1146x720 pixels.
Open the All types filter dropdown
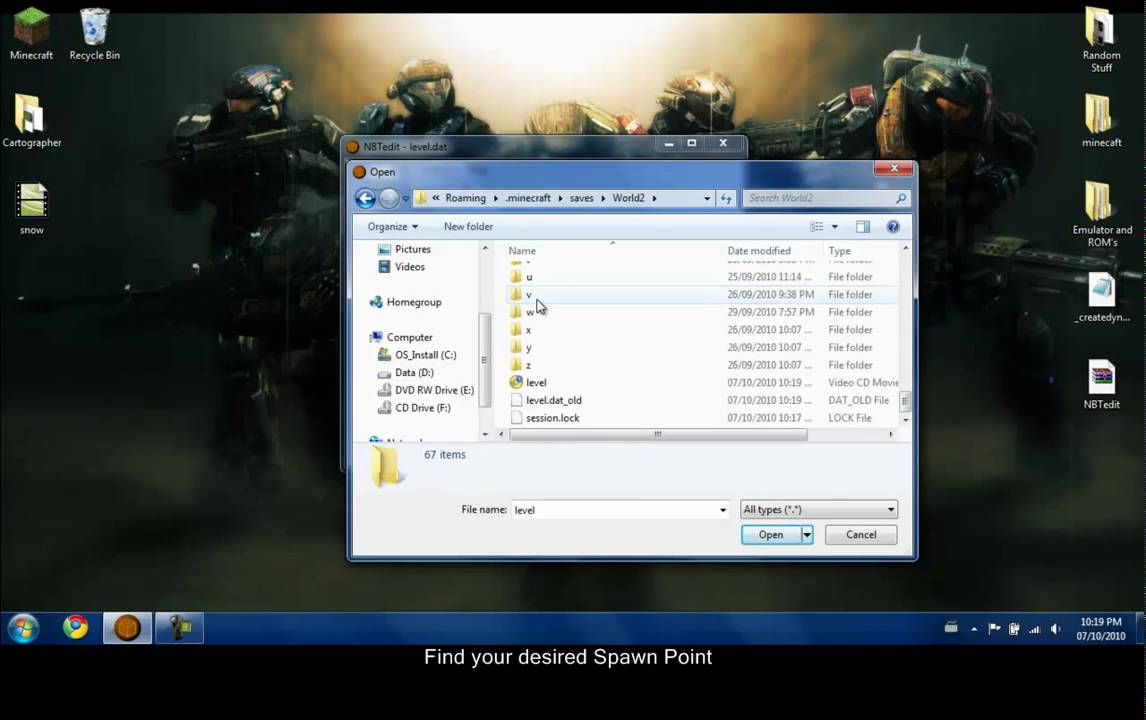pyautogui.click(x=890, y=509)
